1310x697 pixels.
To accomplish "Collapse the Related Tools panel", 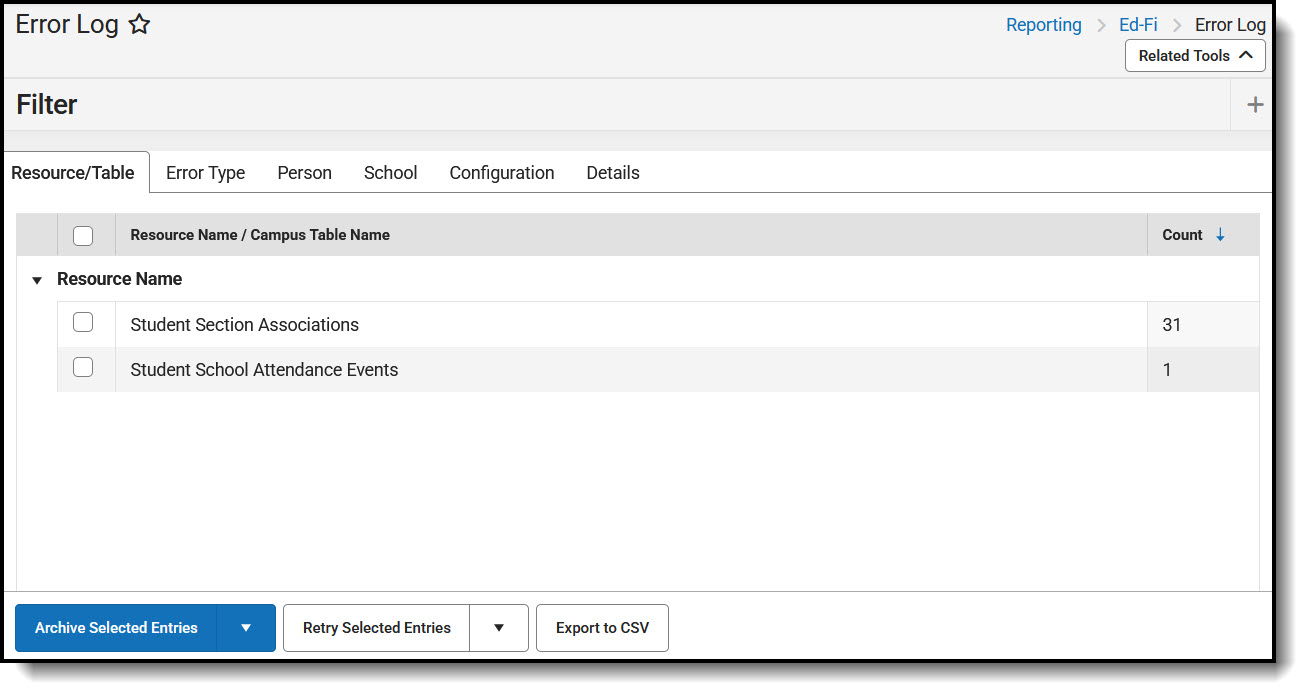I will (1195, 55).
